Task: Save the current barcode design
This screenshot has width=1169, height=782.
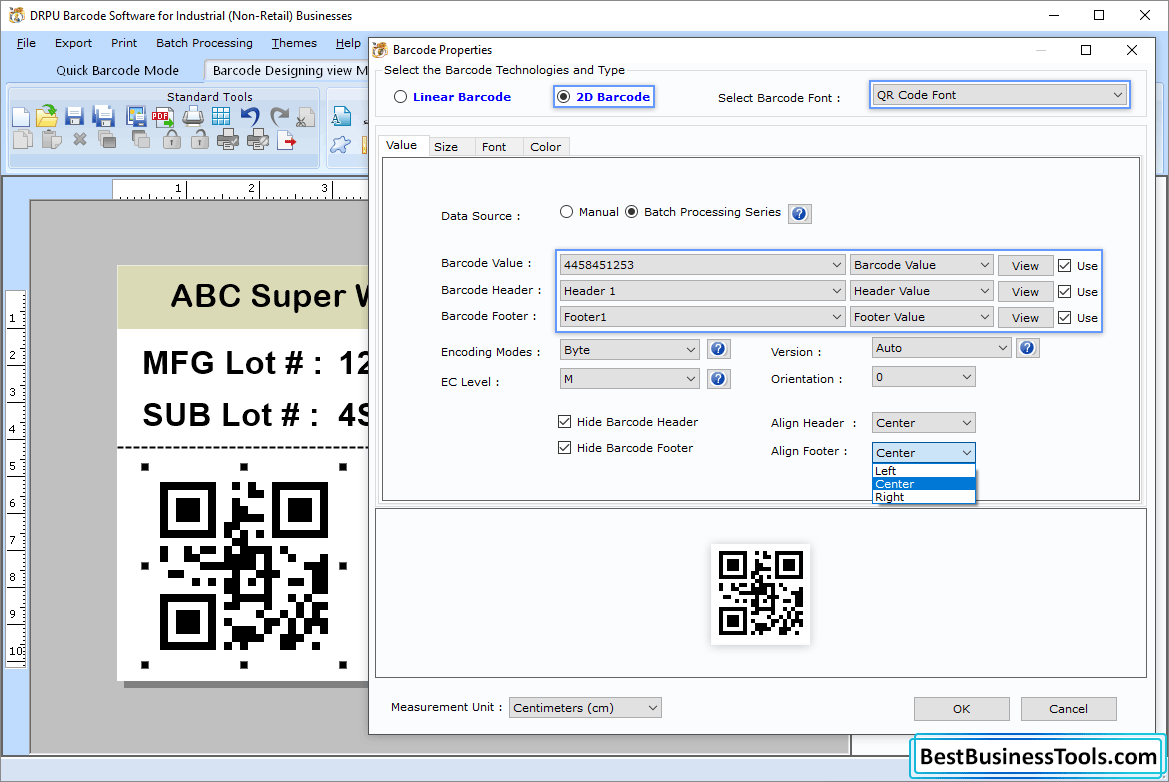Action: click(x=74, y=115)
